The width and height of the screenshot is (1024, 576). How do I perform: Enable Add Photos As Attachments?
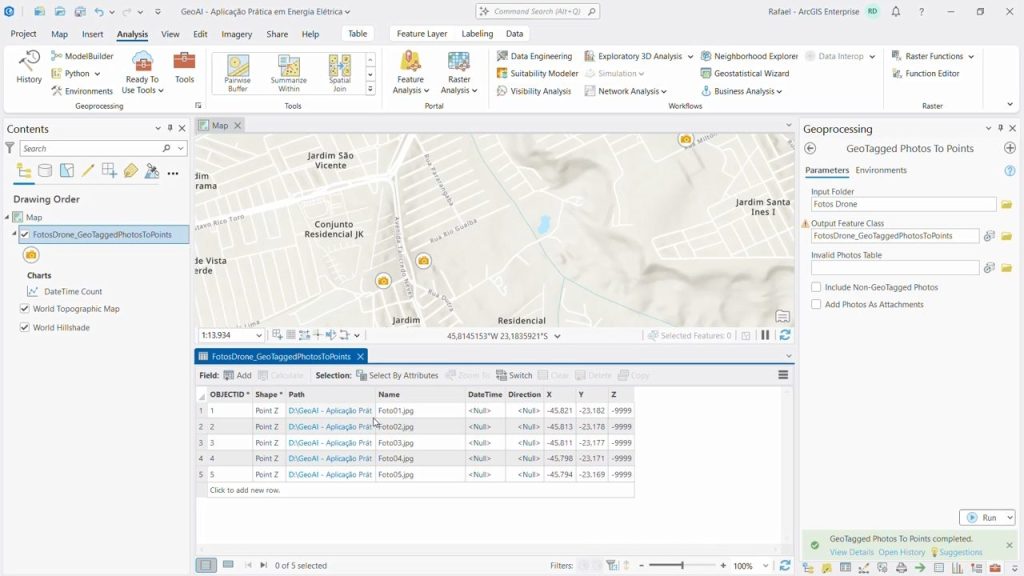[816, 304]
